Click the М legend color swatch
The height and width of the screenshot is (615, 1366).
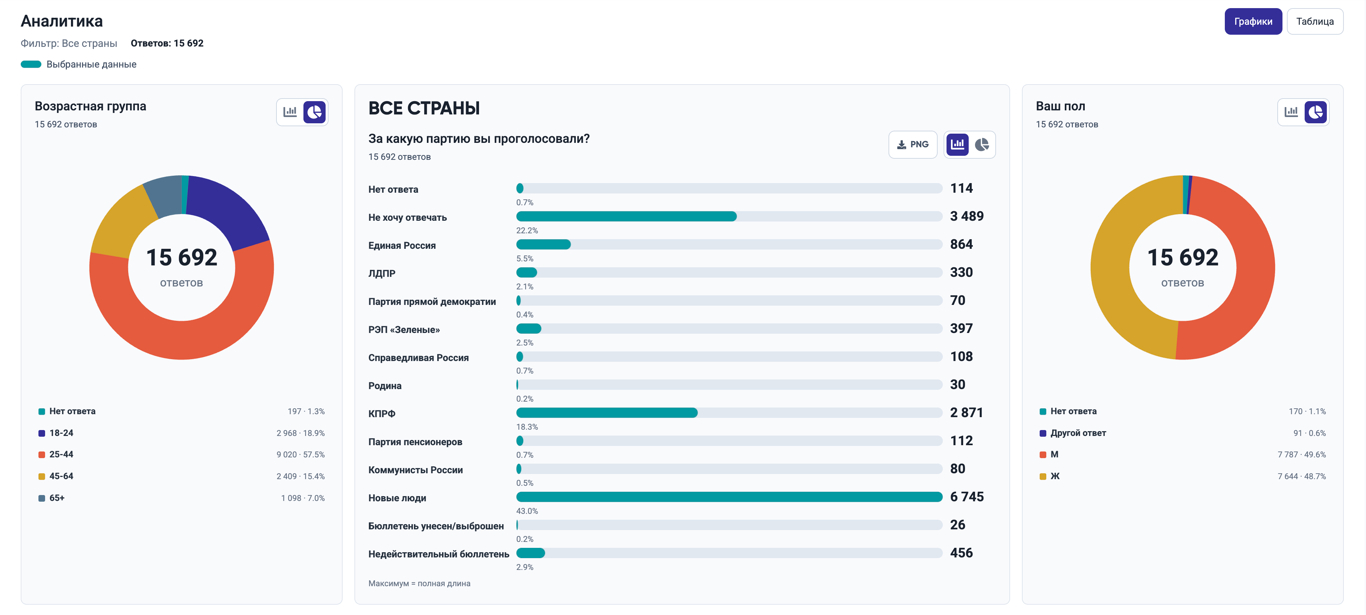1043,455
